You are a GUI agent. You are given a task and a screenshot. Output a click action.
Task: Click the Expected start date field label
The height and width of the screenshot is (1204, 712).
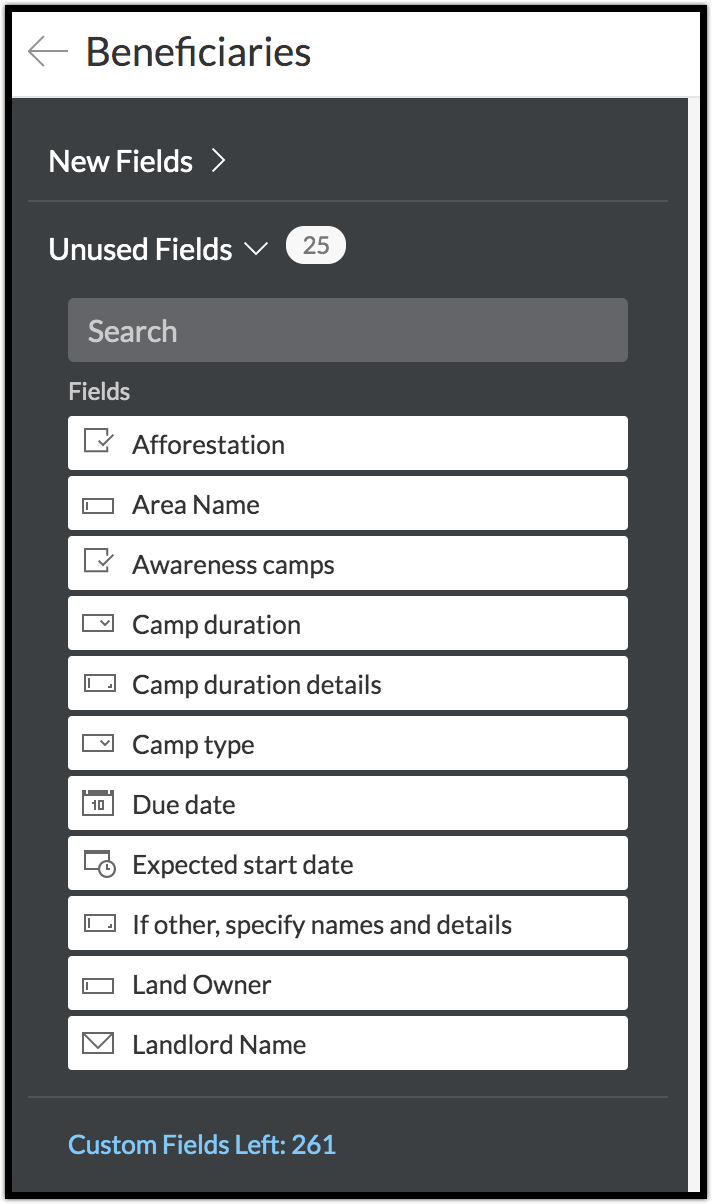(x=243, y=865)
